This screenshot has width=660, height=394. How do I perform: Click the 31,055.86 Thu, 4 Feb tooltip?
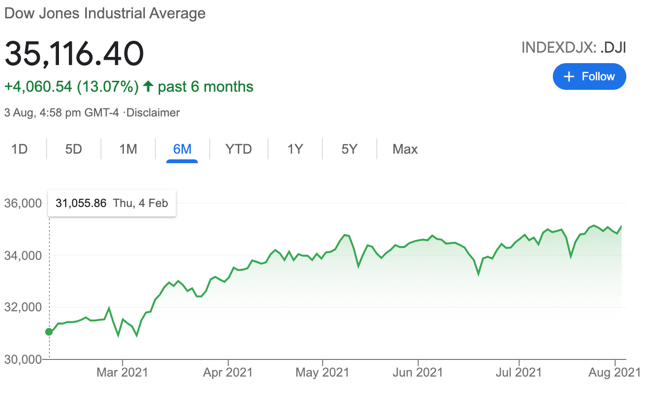pos(112,203)
